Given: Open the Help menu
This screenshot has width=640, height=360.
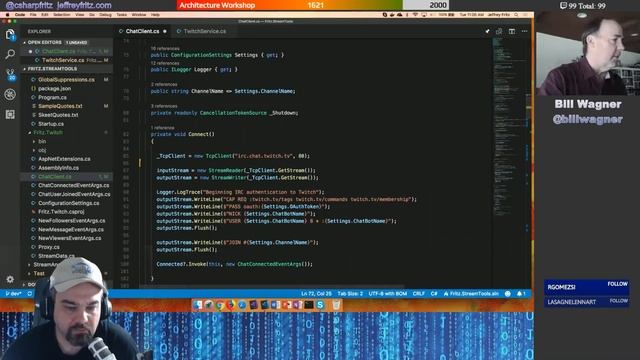Looking at the screenshot, I should (x=155, y=15).
